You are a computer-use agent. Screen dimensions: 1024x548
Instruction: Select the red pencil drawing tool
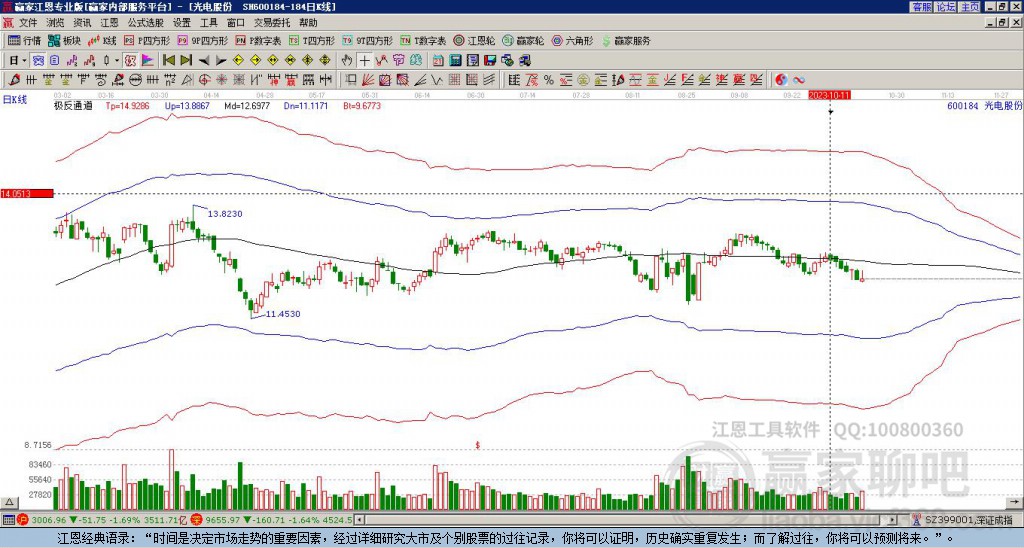click(13, 80)
